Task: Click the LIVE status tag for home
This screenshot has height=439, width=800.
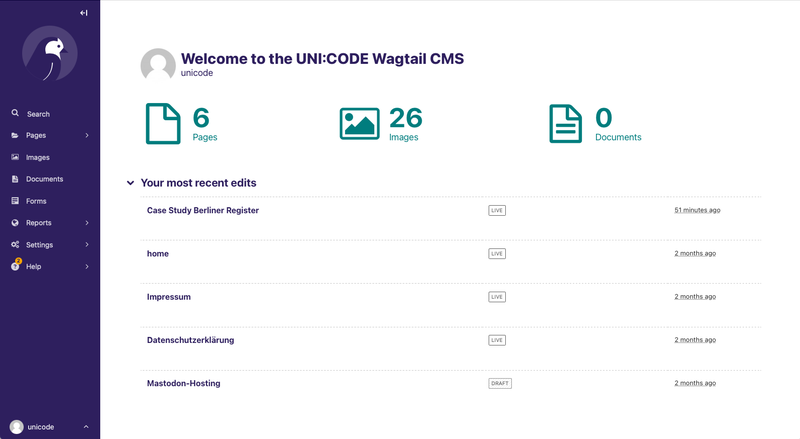Action: pyautogui.click(x=497, y=254)
